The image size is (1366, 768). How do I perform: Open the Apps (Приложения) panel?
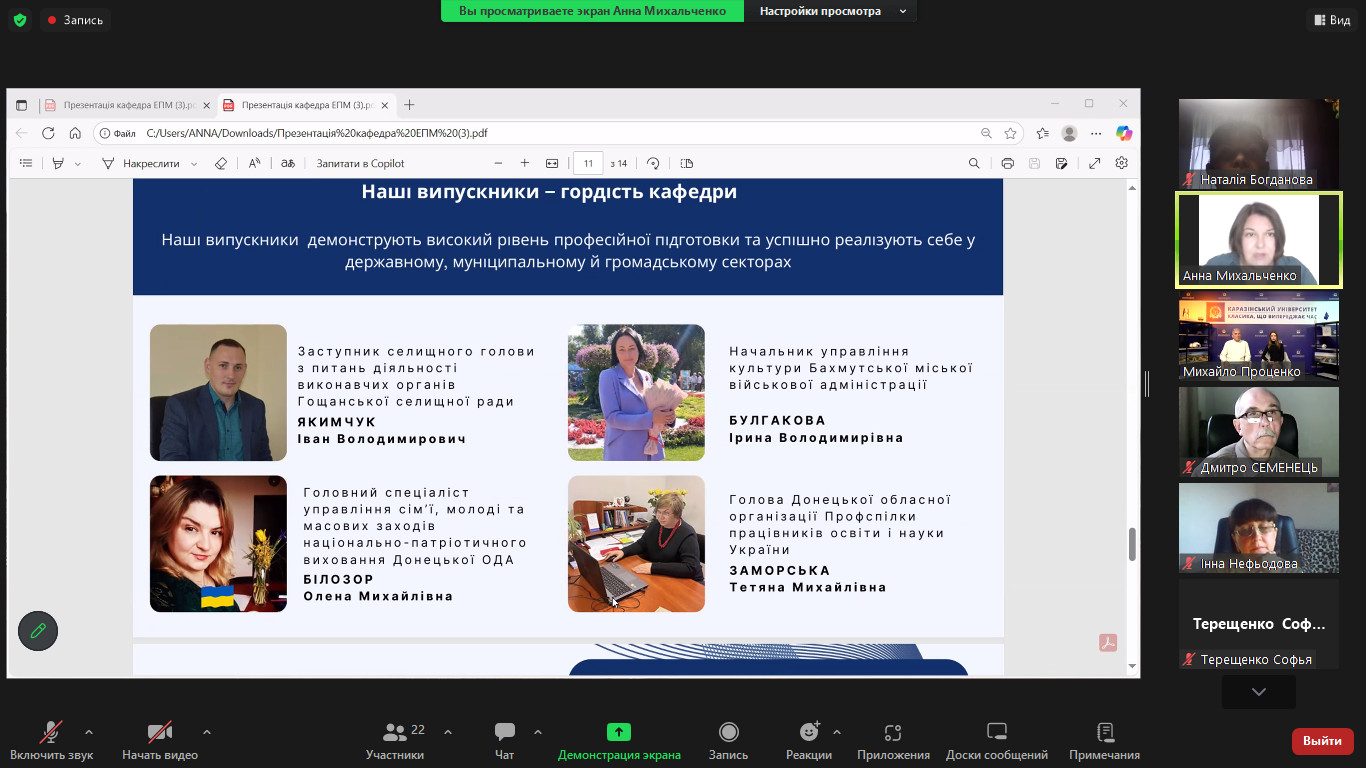[x=893, y=739]
